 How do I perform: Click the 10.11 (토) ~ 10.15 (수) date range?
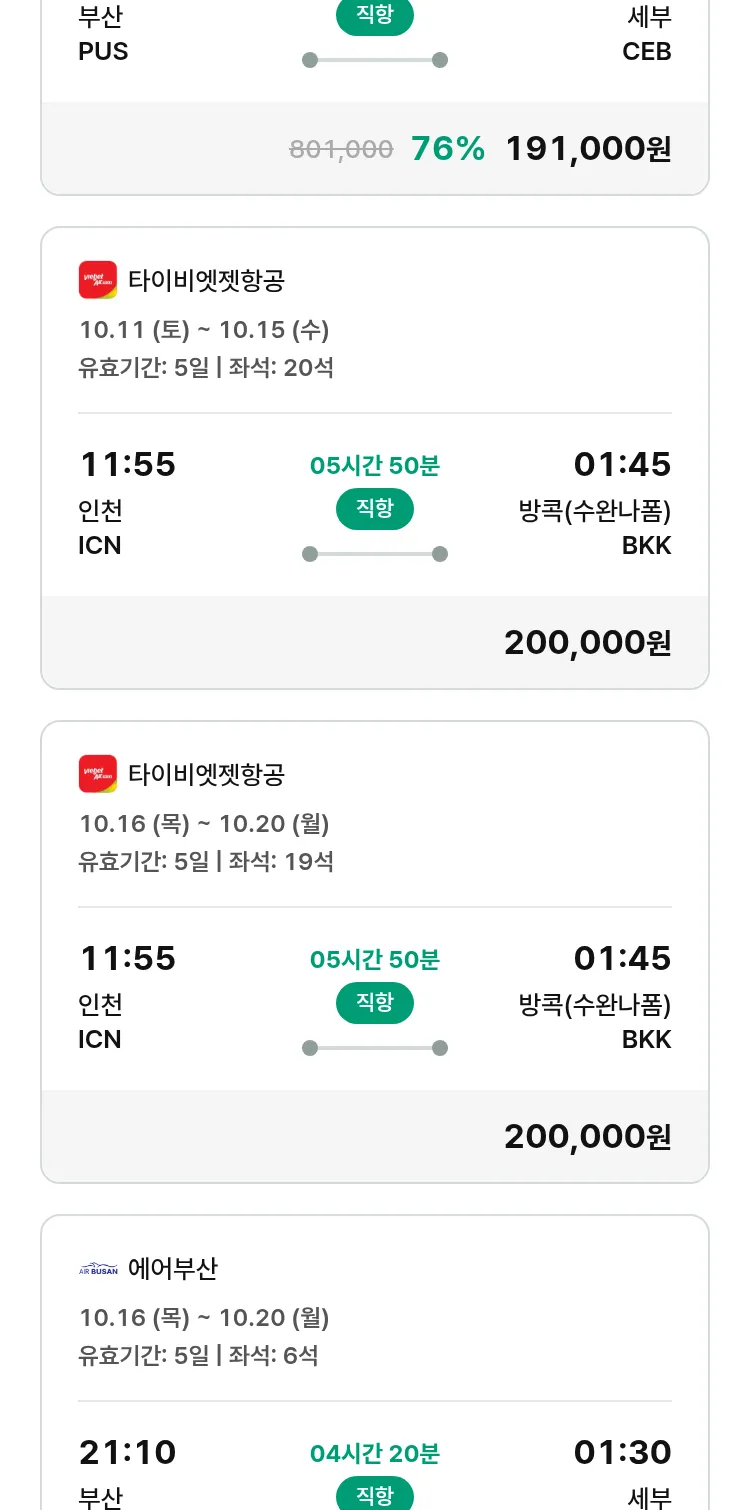[204, 330]
